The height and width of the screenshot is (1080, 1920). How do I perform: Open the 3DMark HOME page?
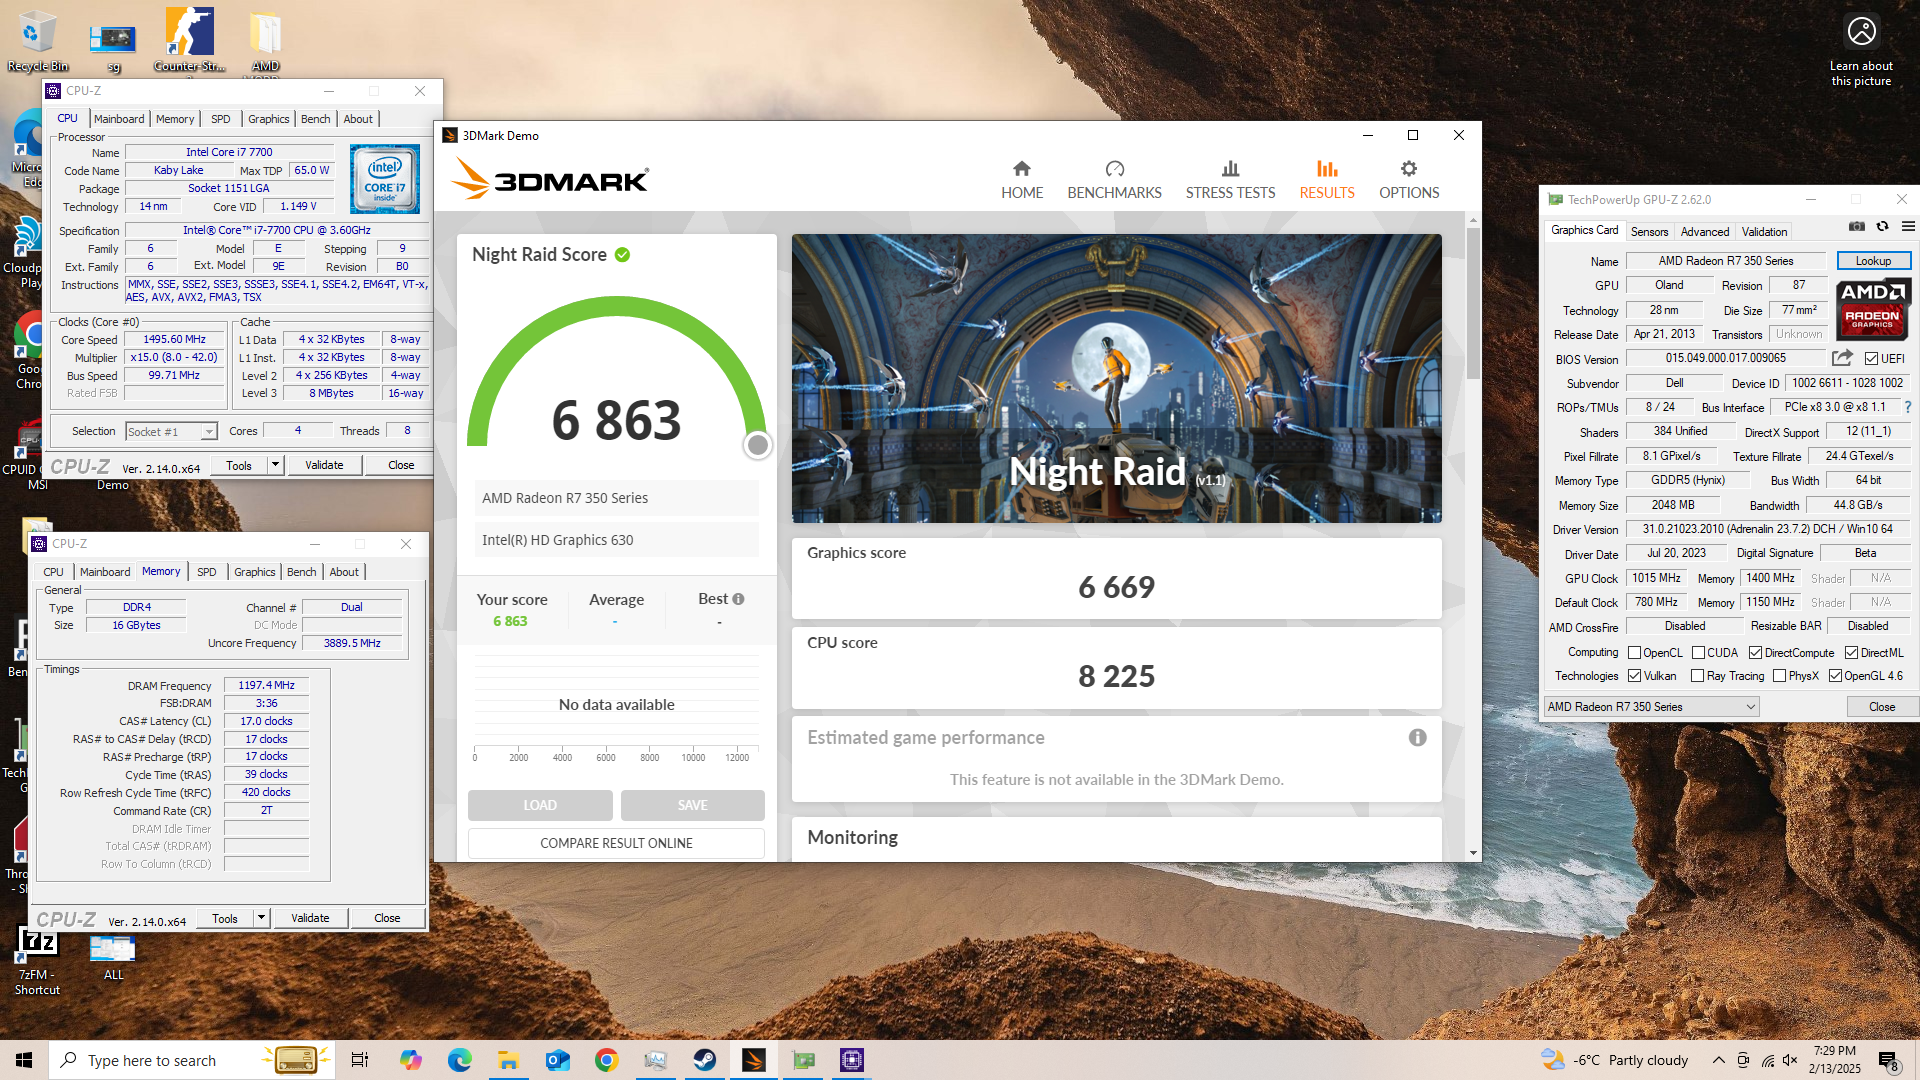point(1021,180)
